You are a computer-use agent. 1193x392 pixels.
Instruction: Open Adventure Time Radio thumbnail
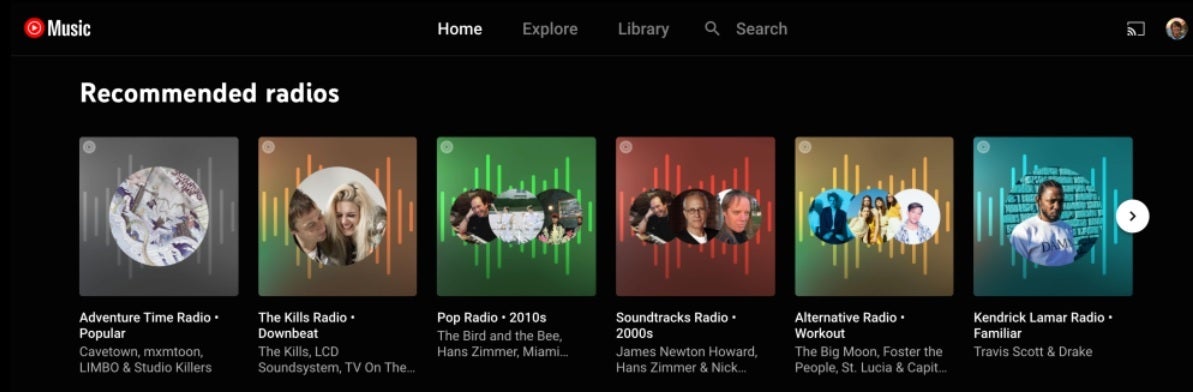(x=159, y=216)
